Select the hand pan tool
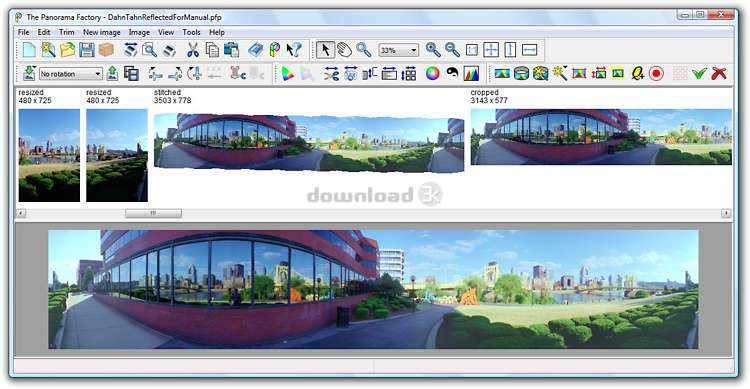This screenshot has width=750, height=389. 344,50
